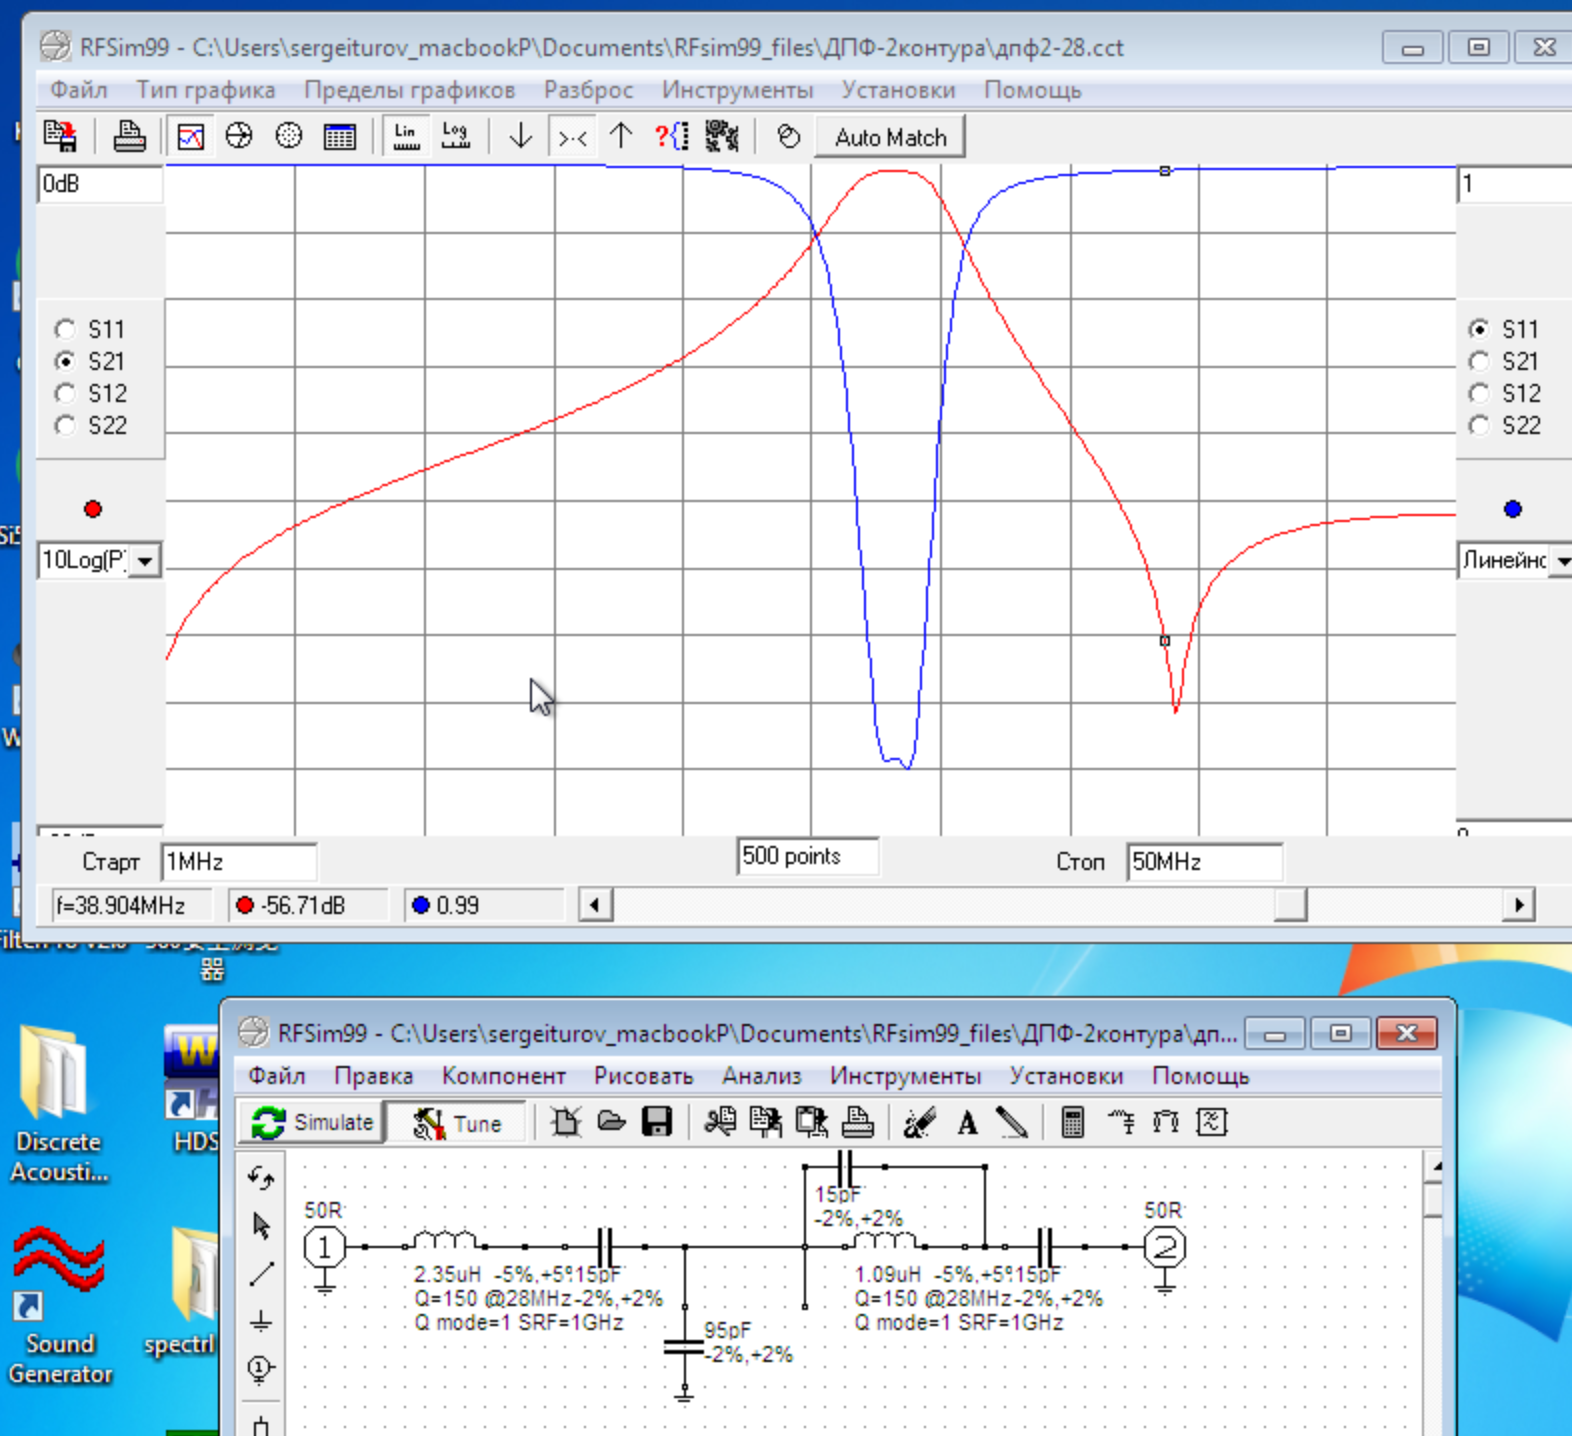Open the tabular data view icon
1572x1436 pixels.
(x=340, y=136)
